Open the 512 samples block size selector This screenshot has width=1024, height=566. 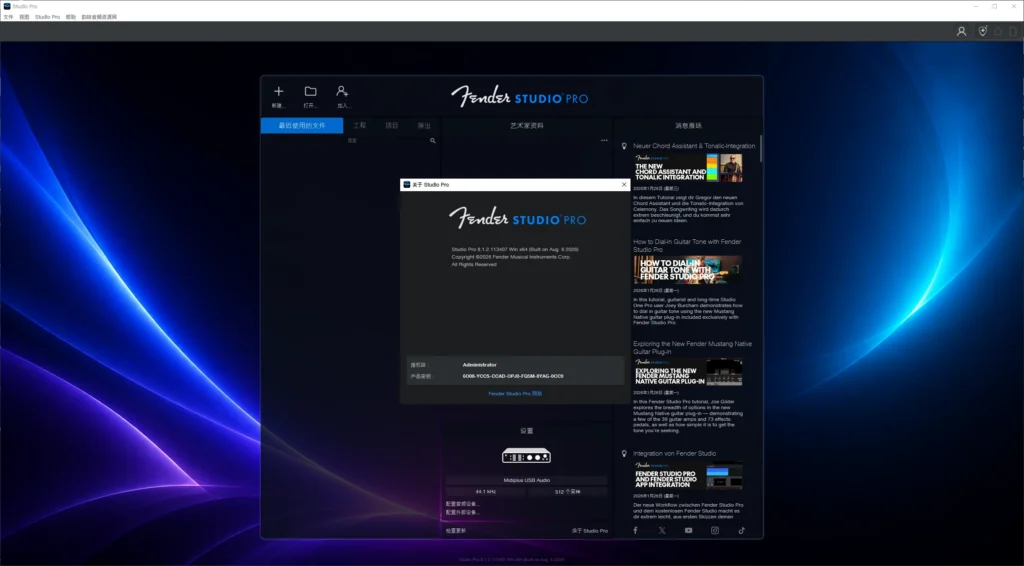(x=568, y=492)
